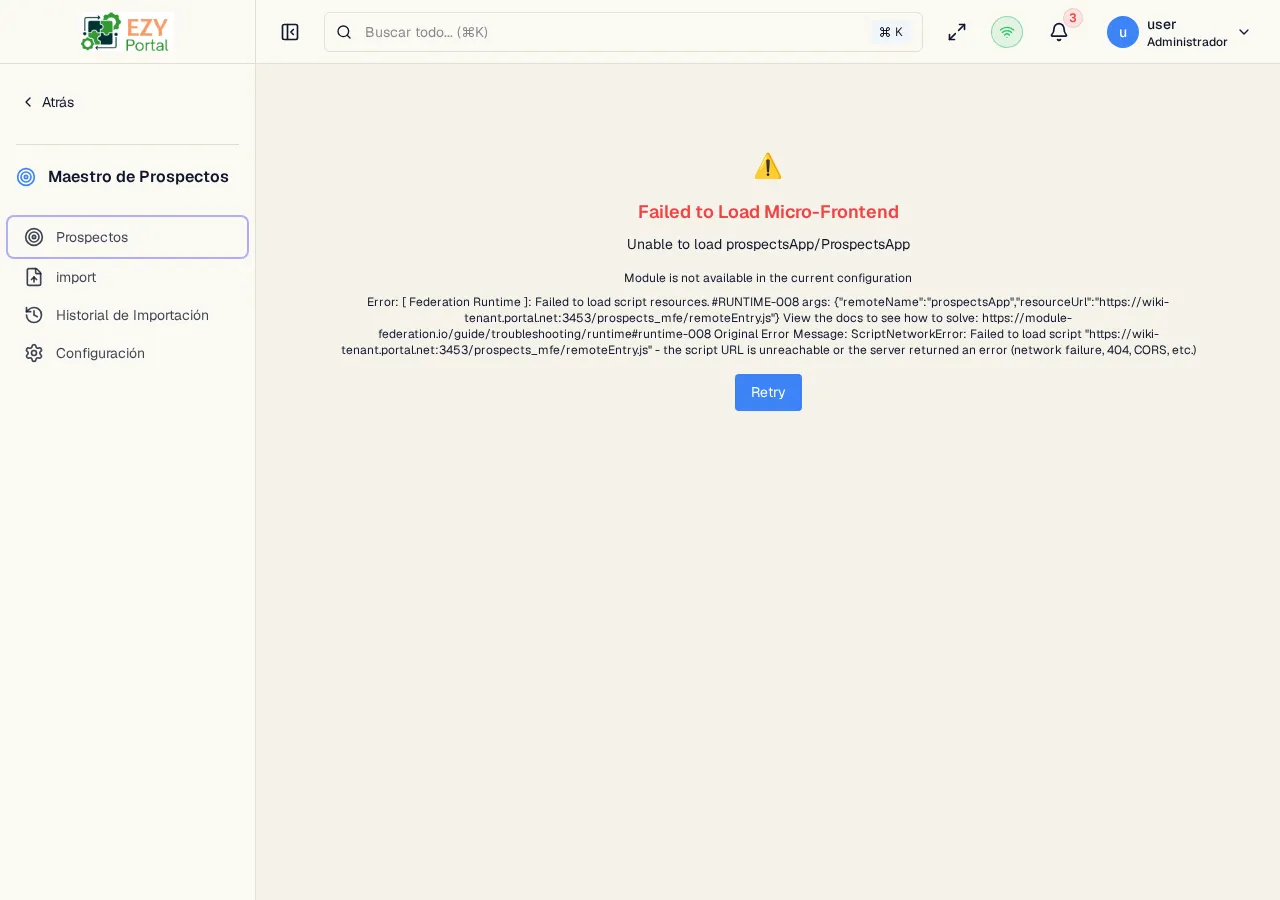Click the Administrador role label
The width and height of the screenshot is (1280, 900).
click(x=1187, y=42)
